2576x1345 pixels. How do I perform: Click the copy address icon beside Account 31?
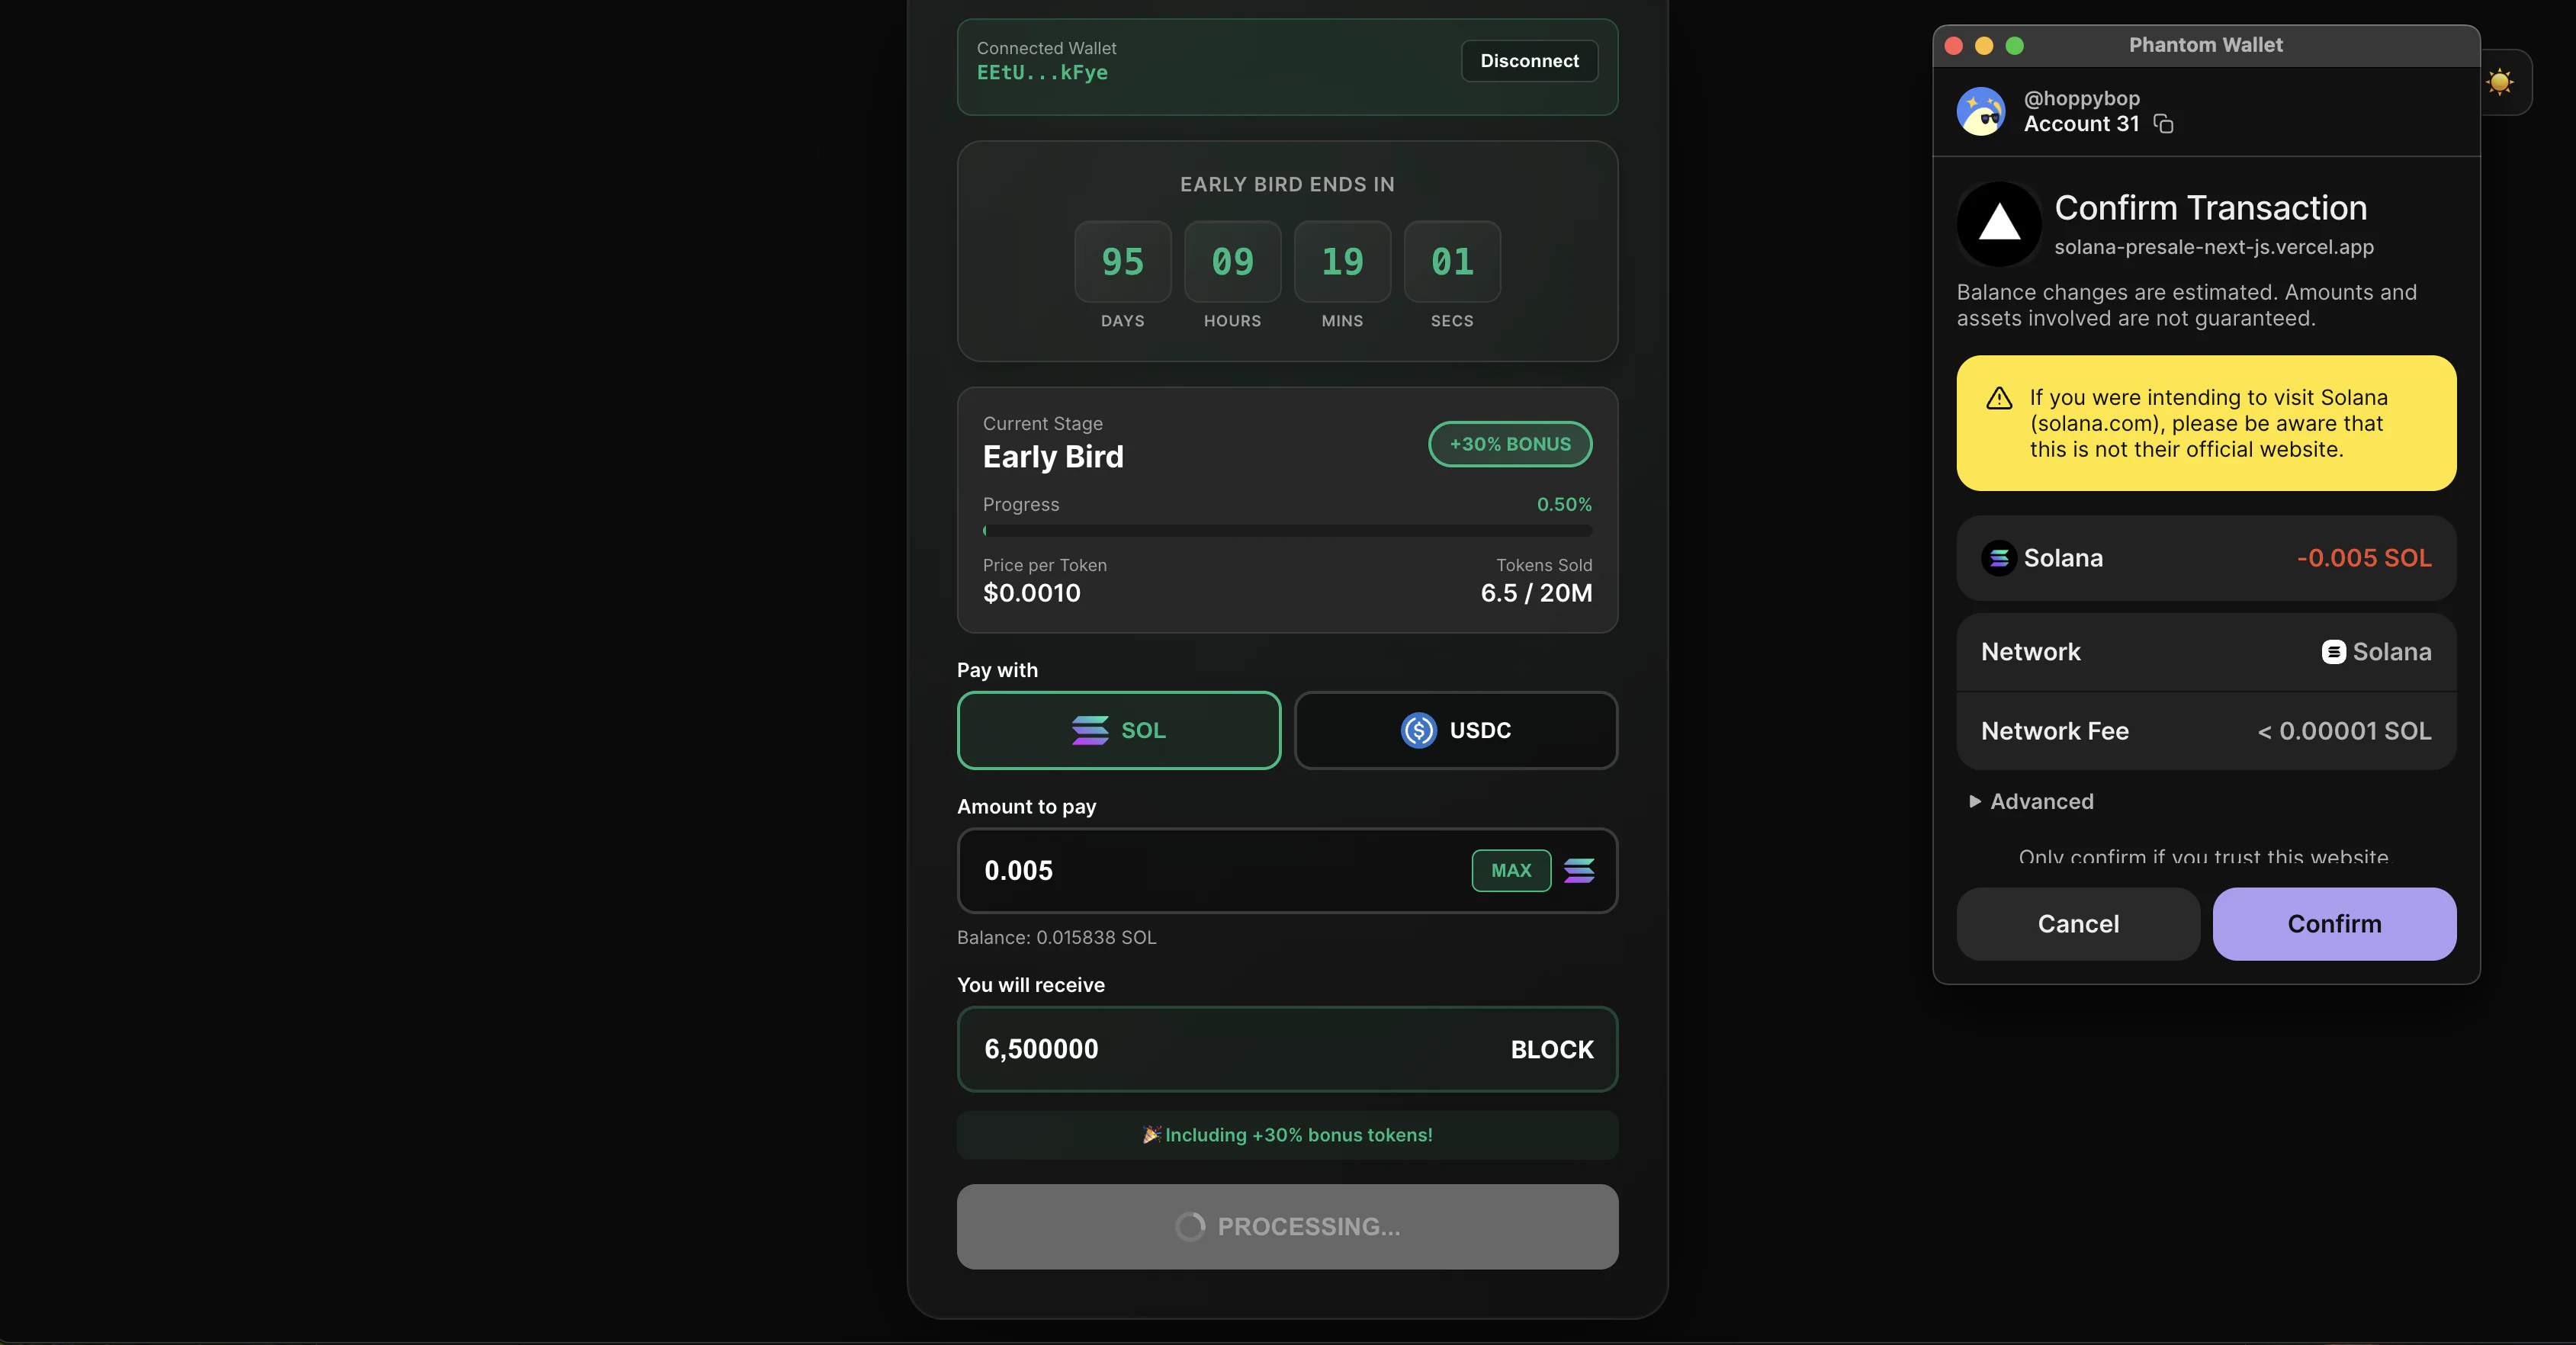[x=2163, y=124]
